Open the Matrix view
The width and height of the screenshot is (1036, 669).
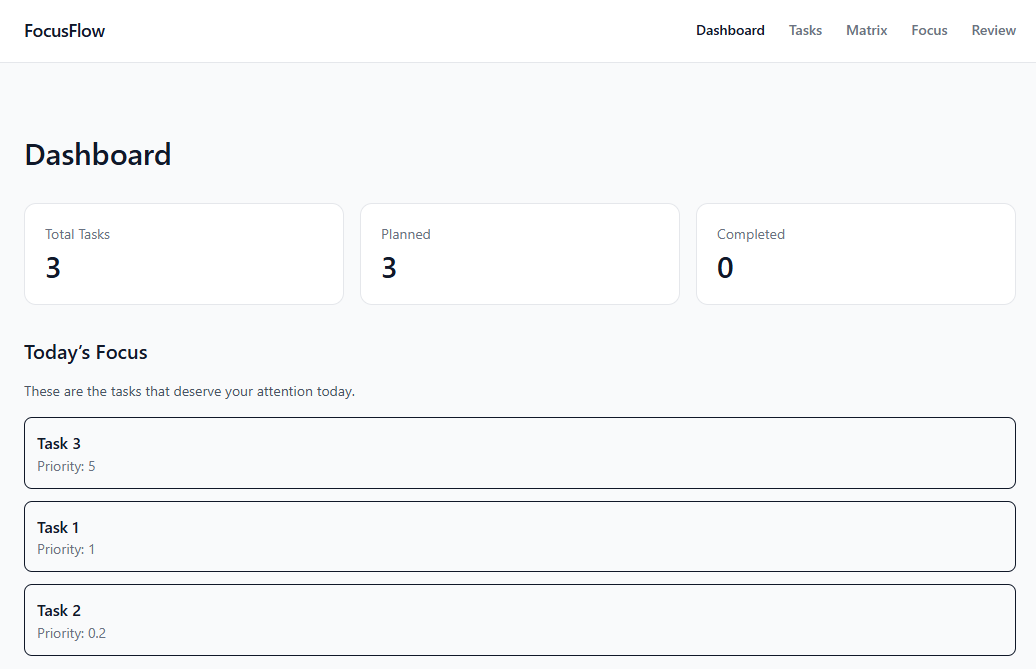tap(866, 31)
